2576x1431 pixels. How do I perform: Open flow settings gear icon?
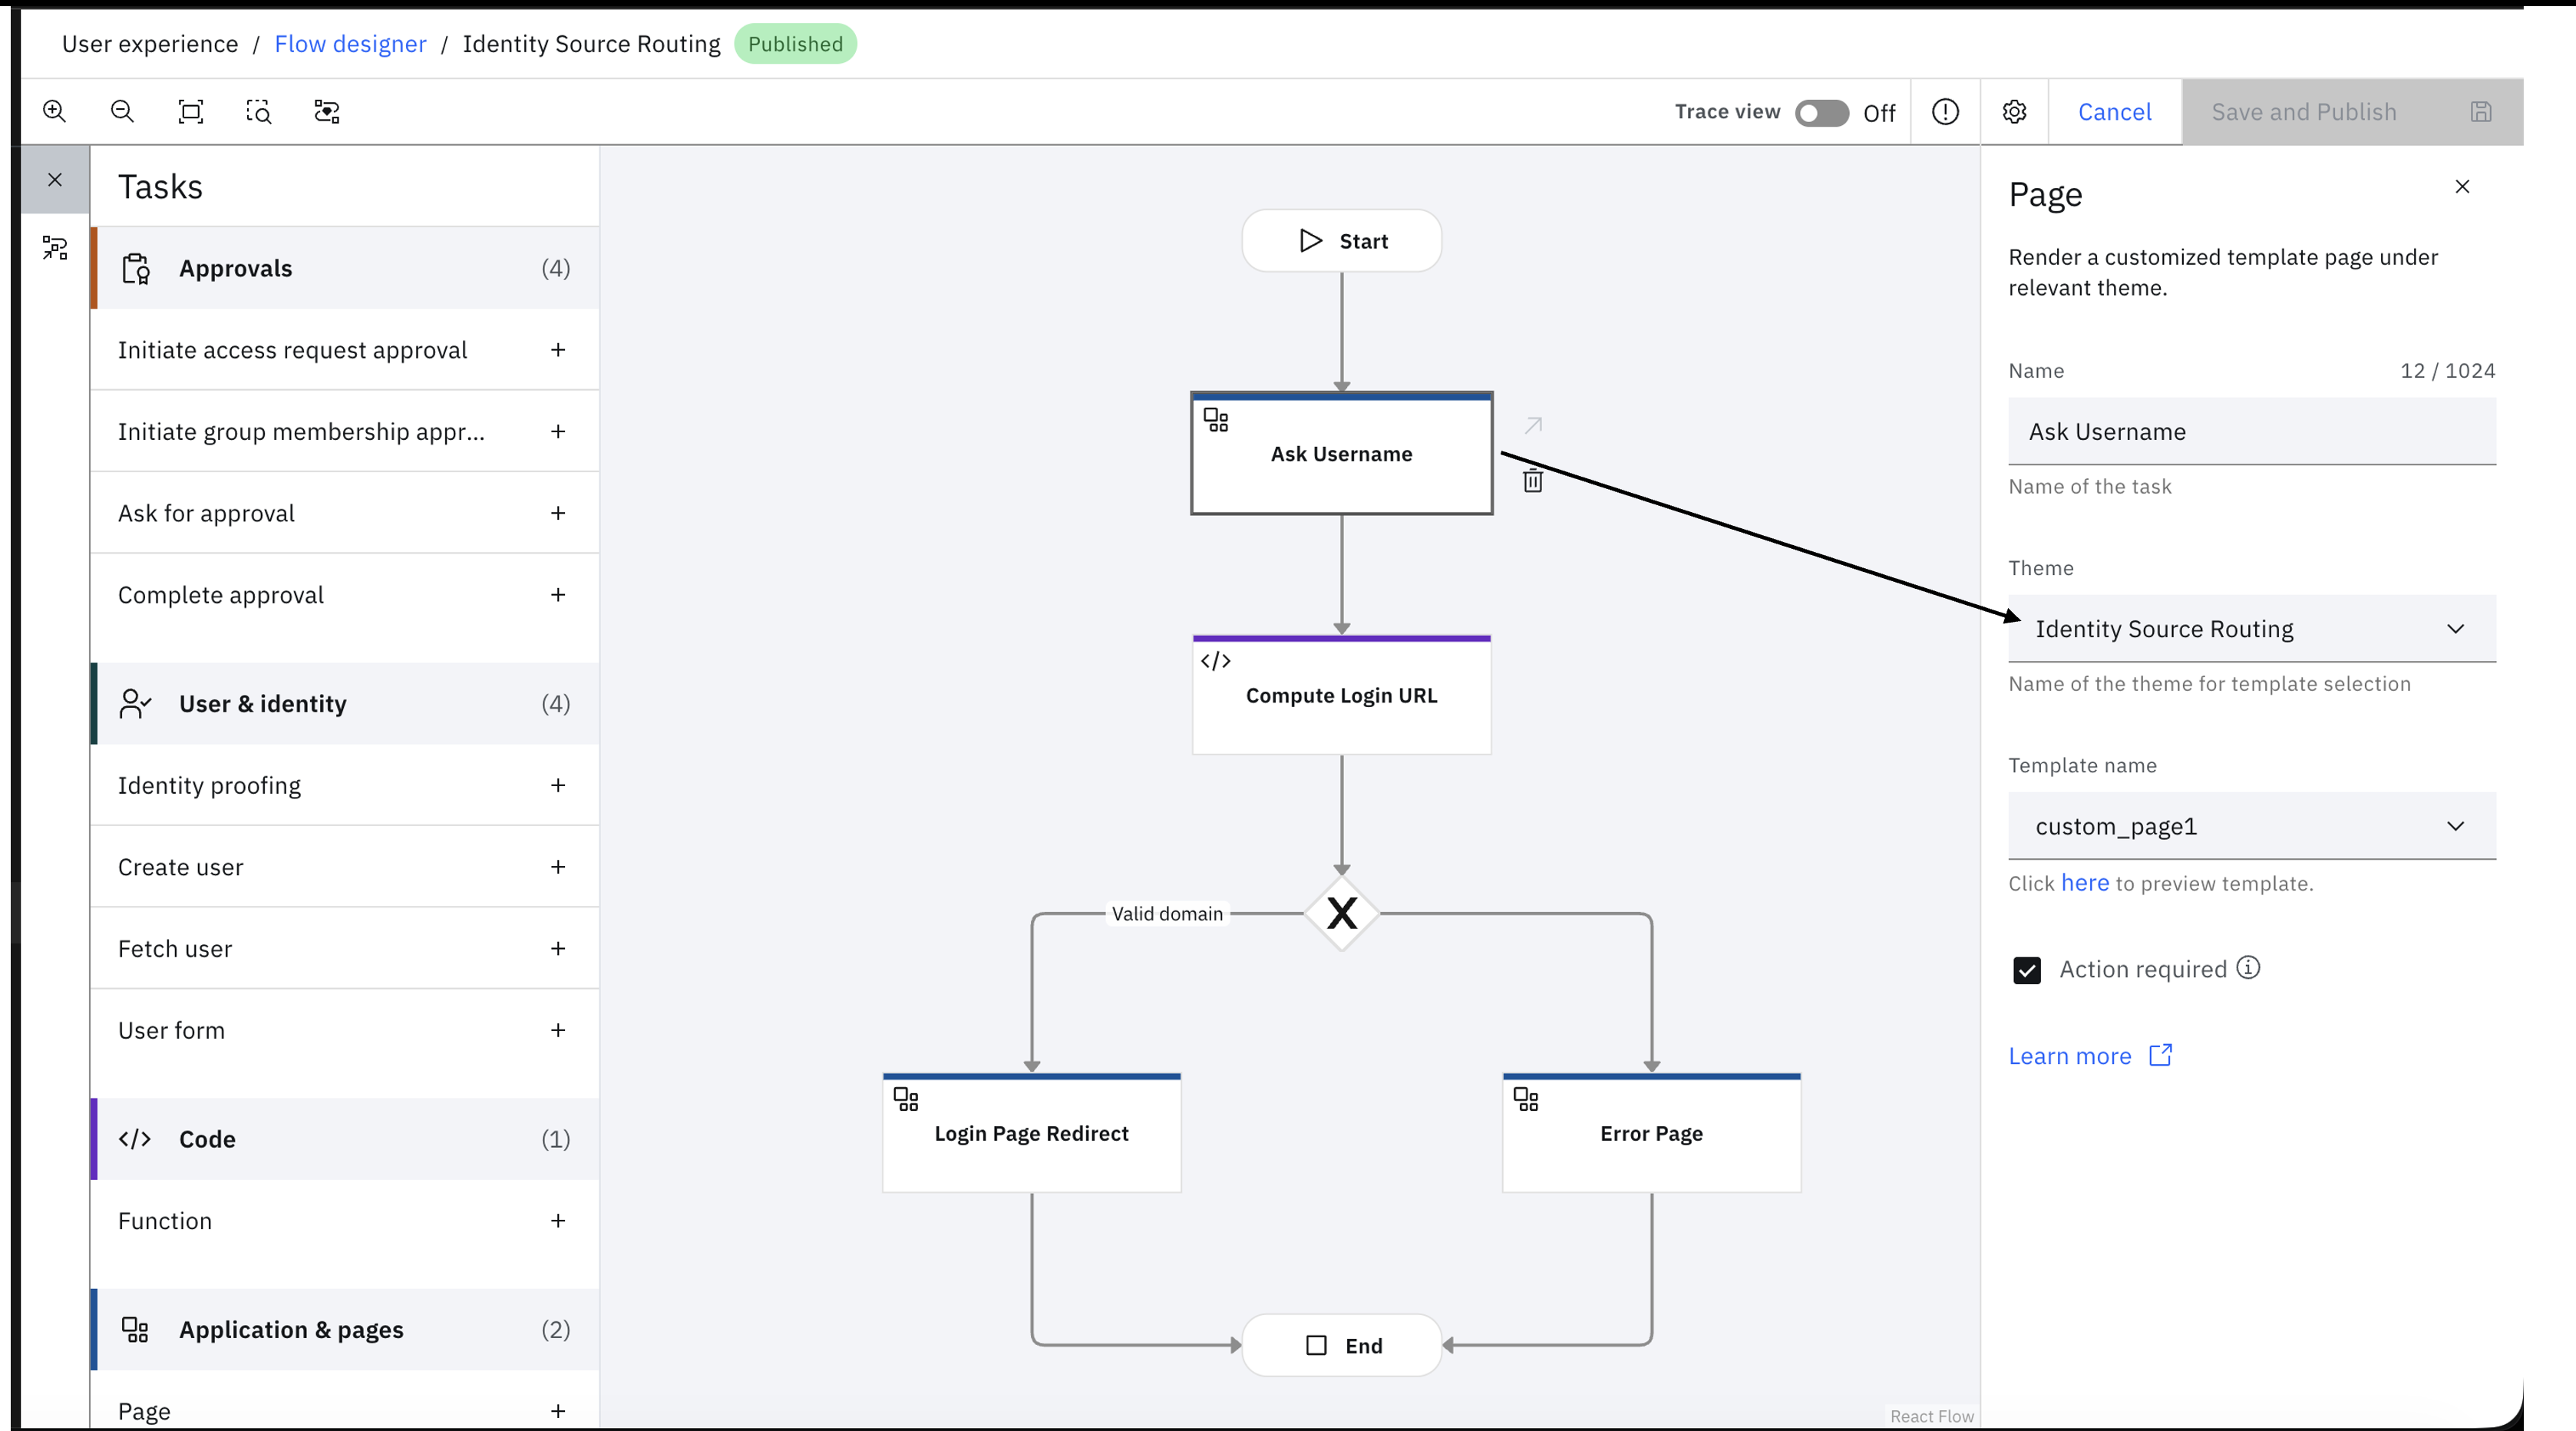pyautogui.click(x=2014, y=111)
